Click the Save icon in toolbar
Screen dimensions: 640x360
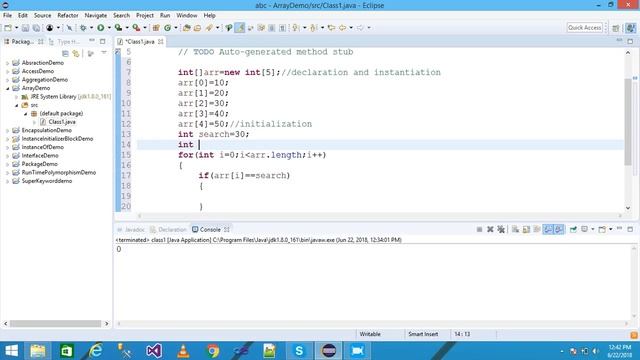[x=25, y=28]
